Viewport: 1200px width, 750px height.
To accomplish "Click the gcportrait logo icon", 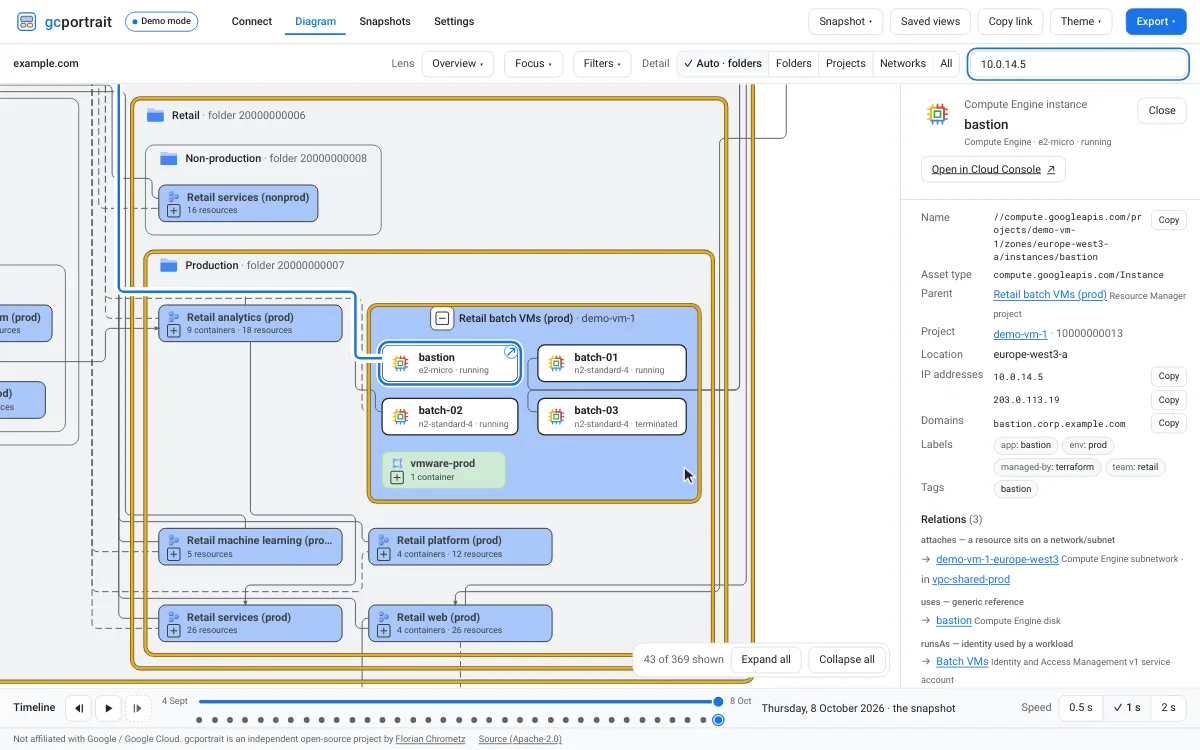I will click(x=27, y=21).
